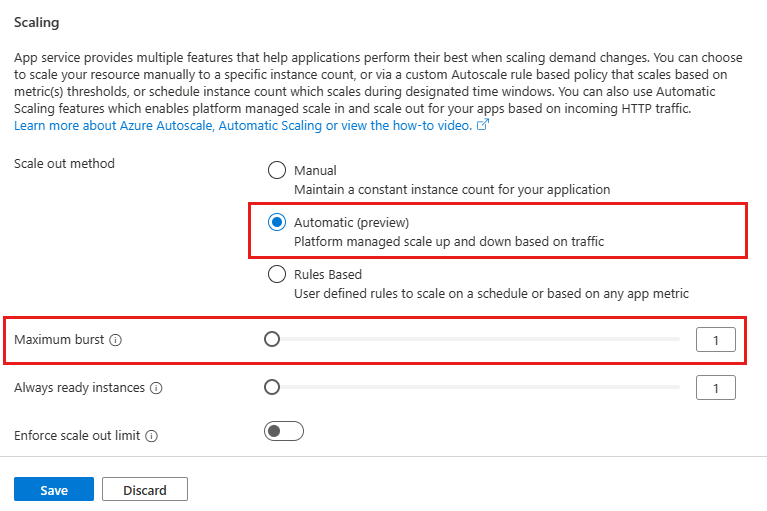Click the Enforce scale out limit info icon
Image resolution: width=767 pixels, height=511 pixels.
[151, 436]
